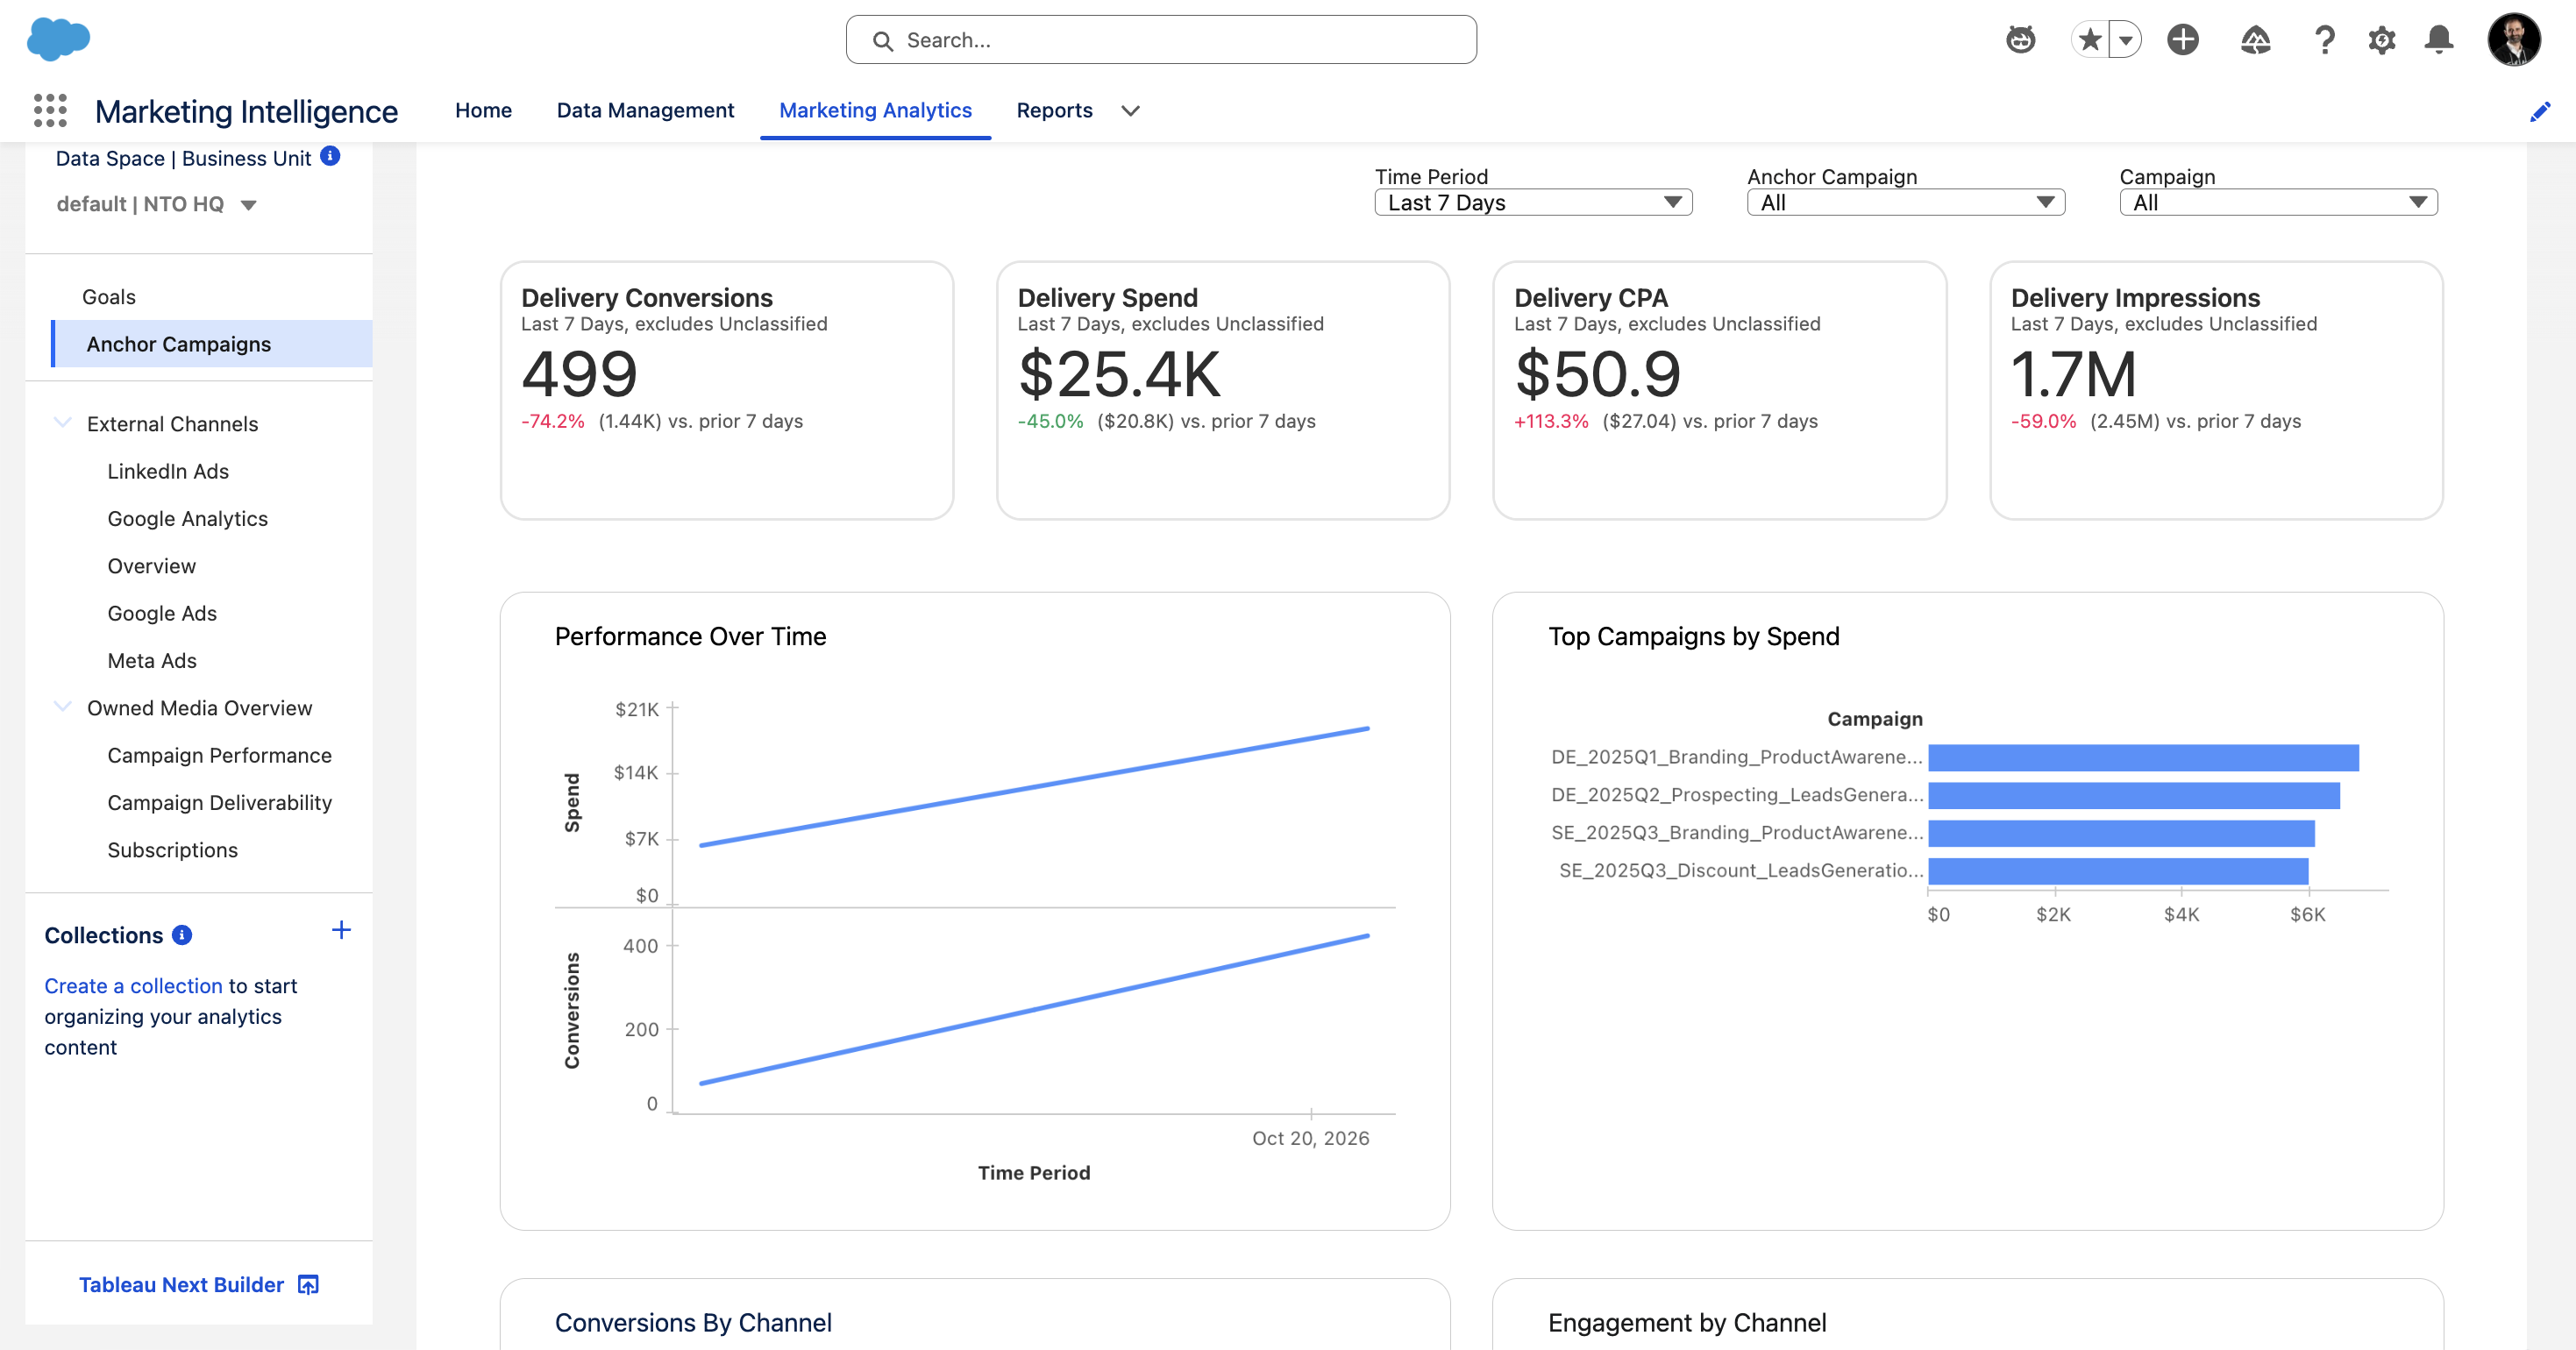Click the Delivery Spend $25.4K value

(x=1119, y=374)
